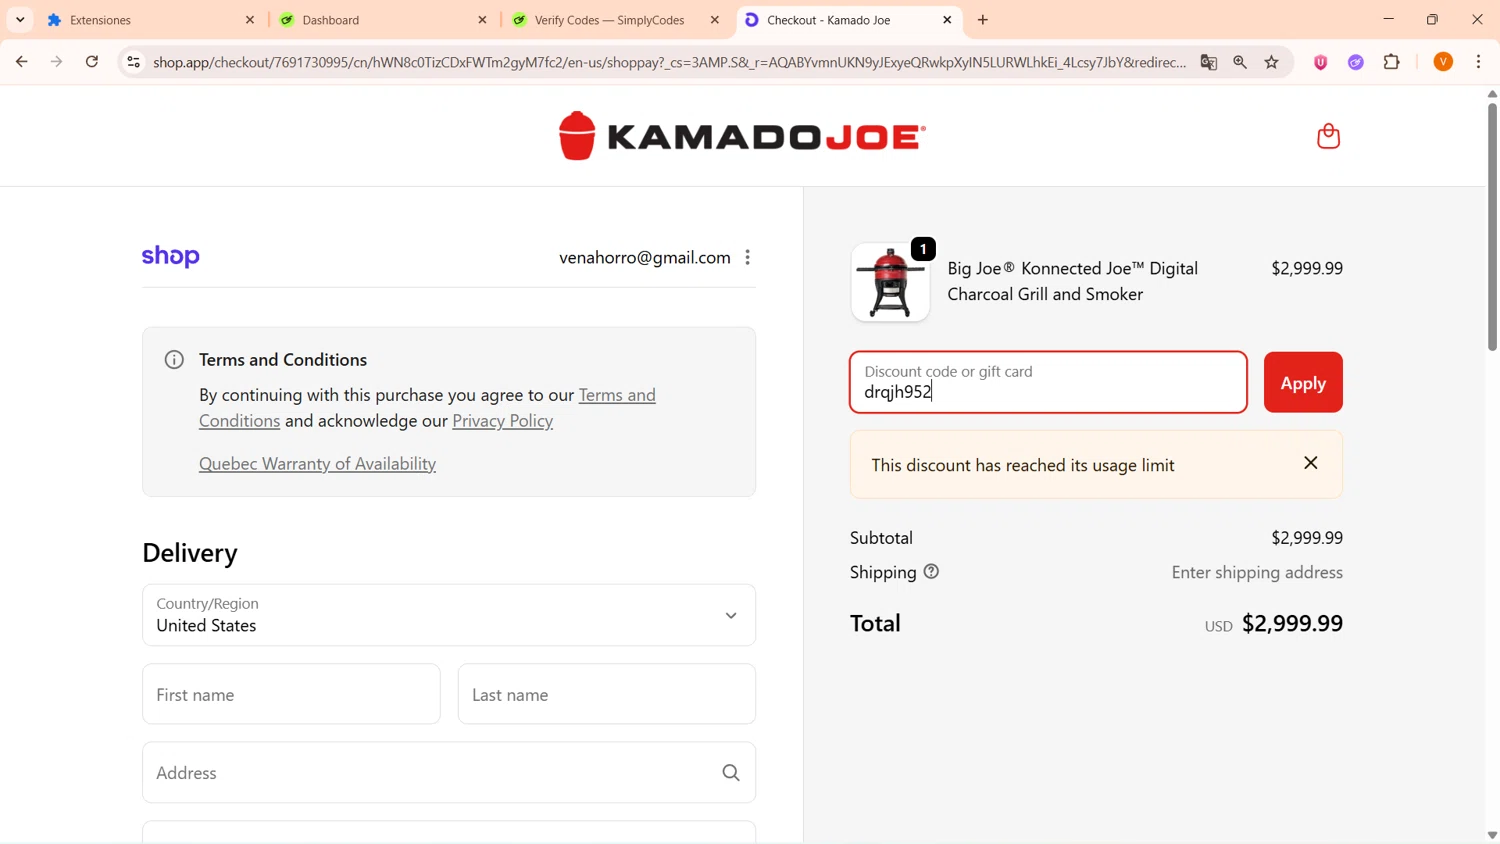Go forward in browser history
1500x844 pixels.
(57, 62)
